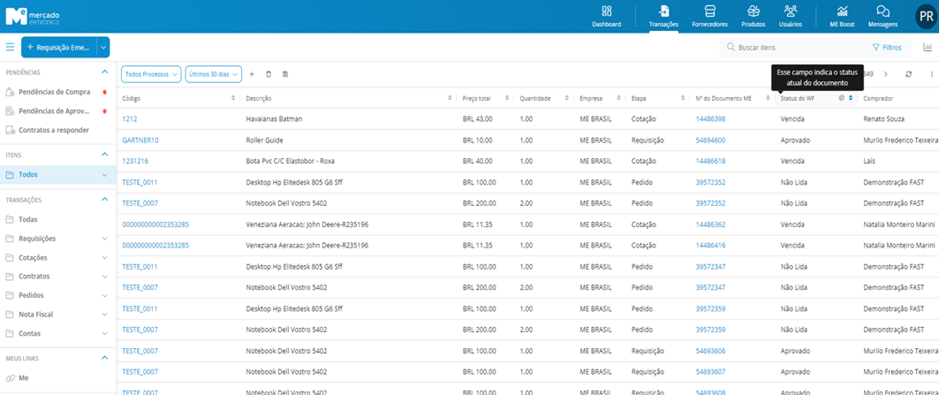The image size is (939, 395).
Task: Open Contas in sidebar
Action: tap(30, 333)
